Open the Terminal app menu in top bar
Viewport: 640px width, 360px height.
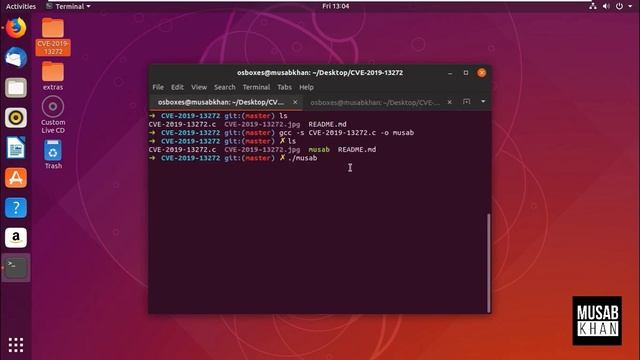[68, 6]
